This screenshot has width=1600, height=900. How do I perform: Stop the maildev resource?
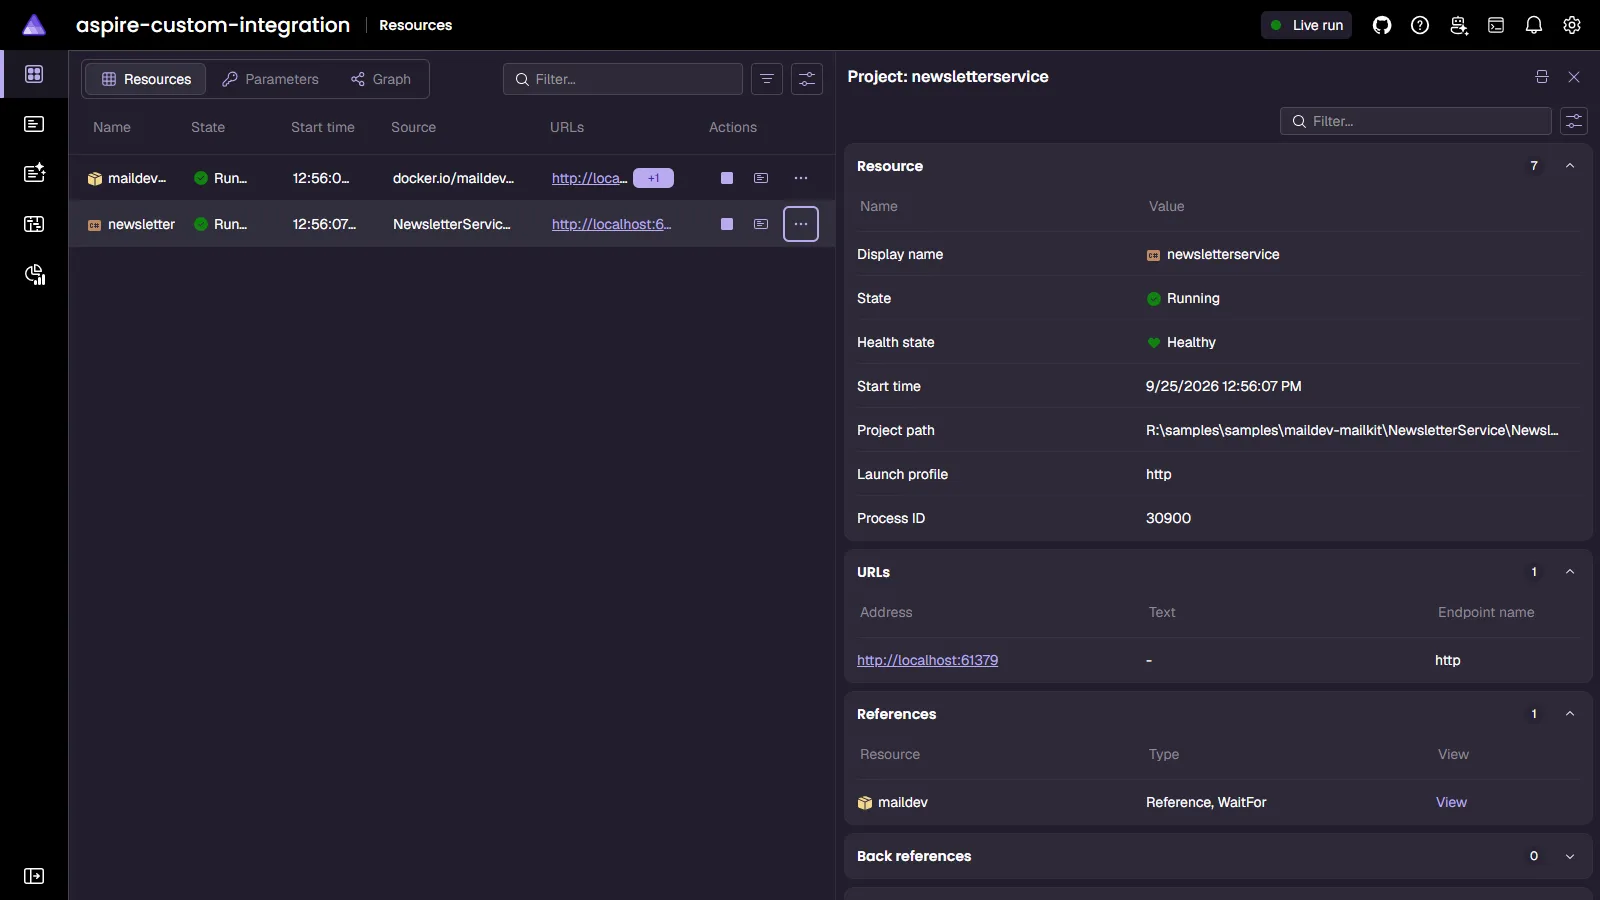pos(727,178)
